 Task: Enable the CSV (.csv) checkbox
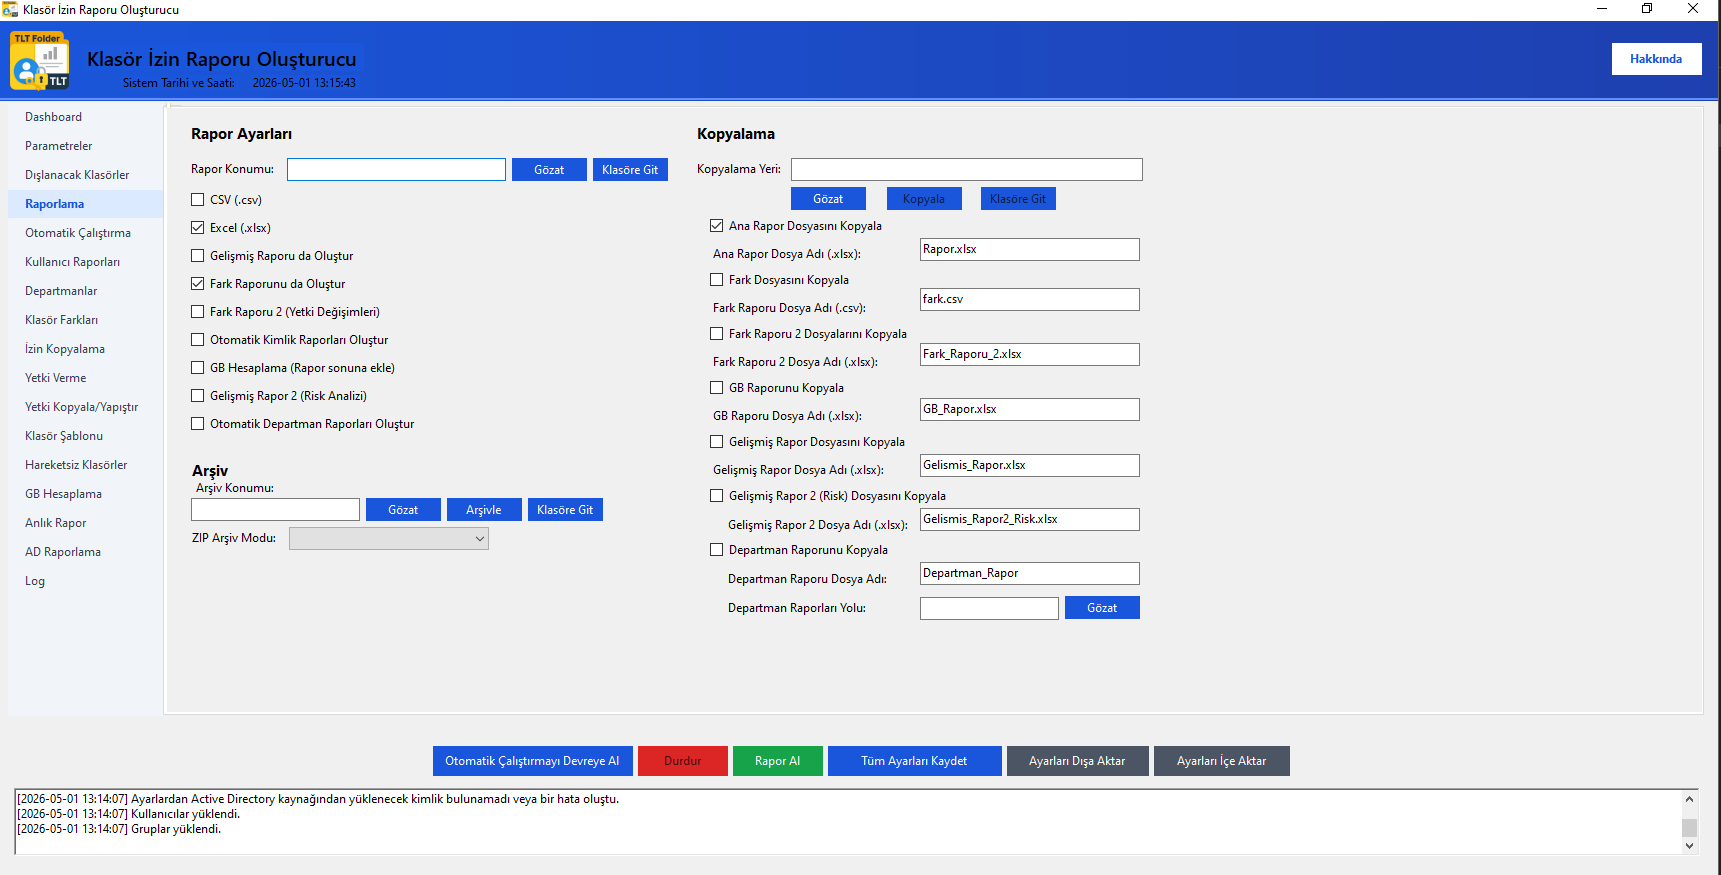tap(198, 200)
